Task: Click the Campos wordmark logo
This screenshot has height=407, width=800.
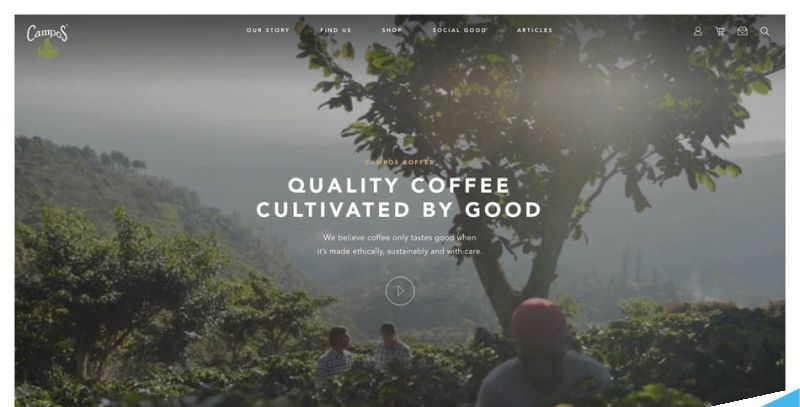Action: pyautogui.click(x=47, y=33)
